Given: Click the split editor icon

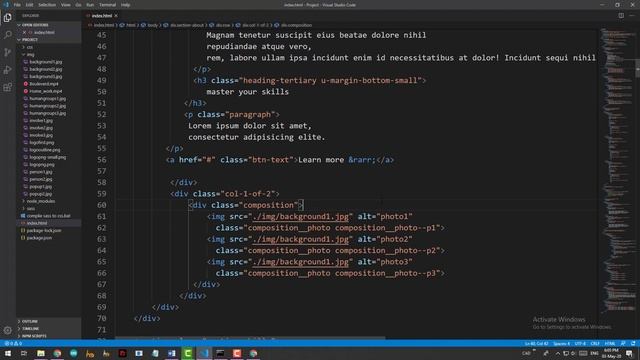Looking at the screenshot, I should tap(621, 16).
